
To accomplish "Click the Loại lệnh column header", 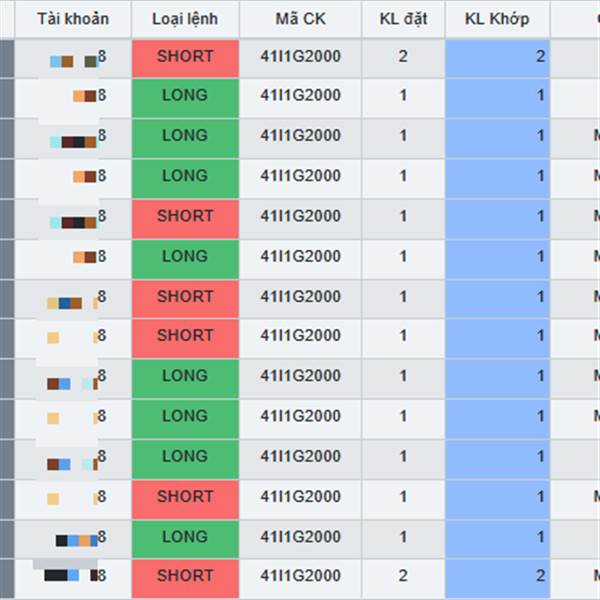I will [185, 19].
